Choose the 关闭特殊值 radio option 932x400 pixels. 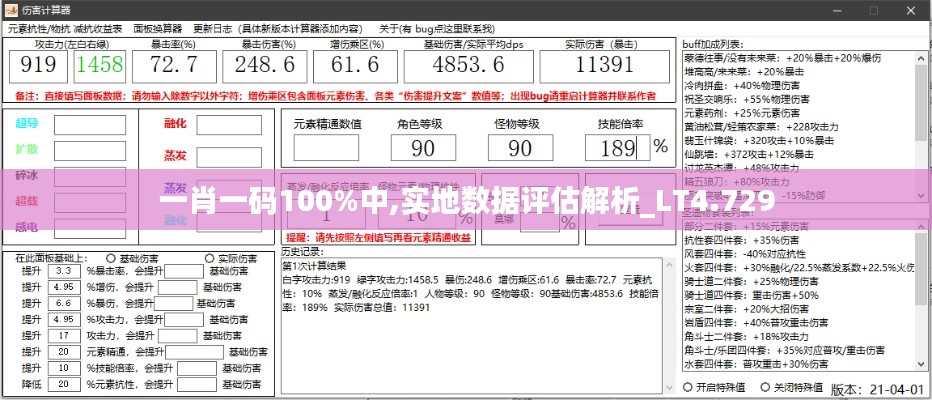(765, 386)
